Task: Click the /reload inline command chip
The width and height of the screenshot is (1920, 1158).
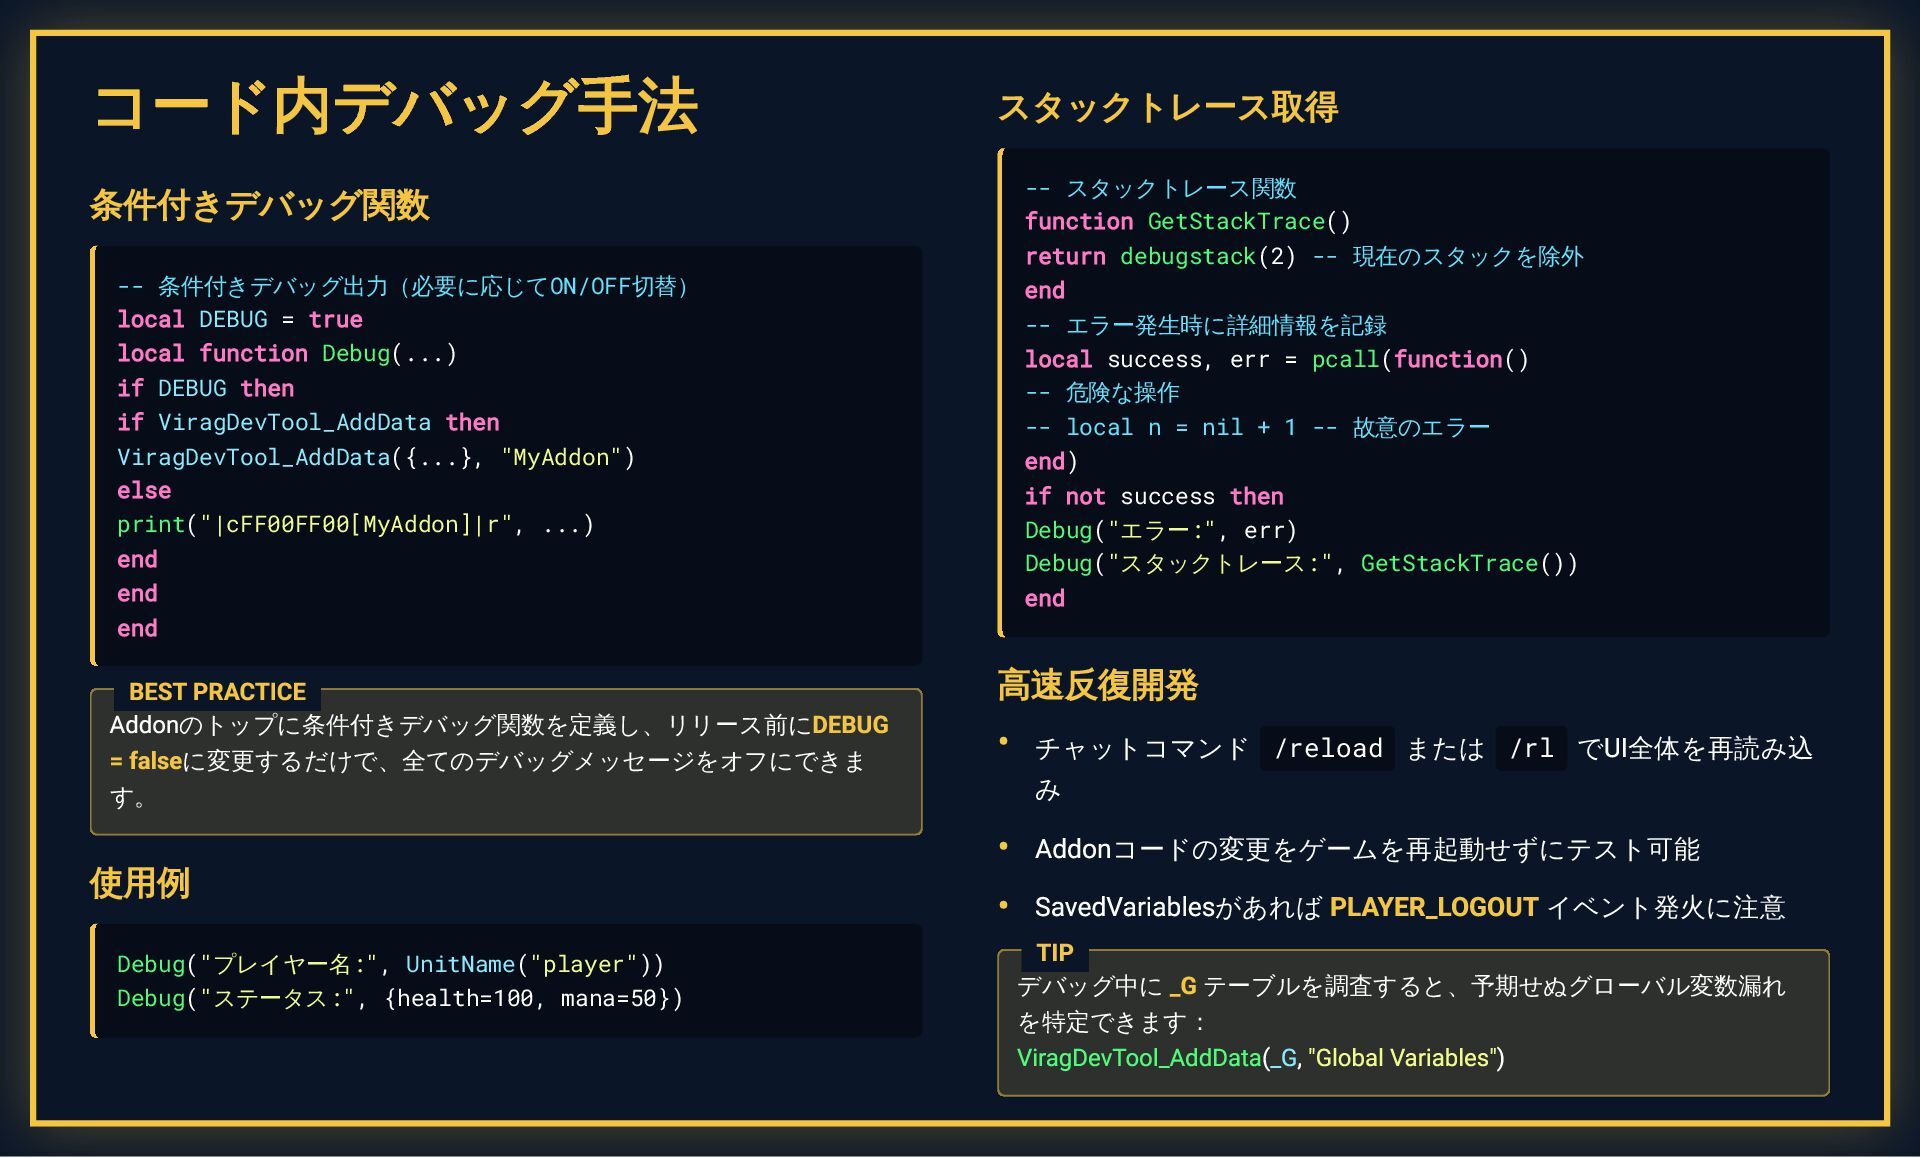Action: (1327, 748)
